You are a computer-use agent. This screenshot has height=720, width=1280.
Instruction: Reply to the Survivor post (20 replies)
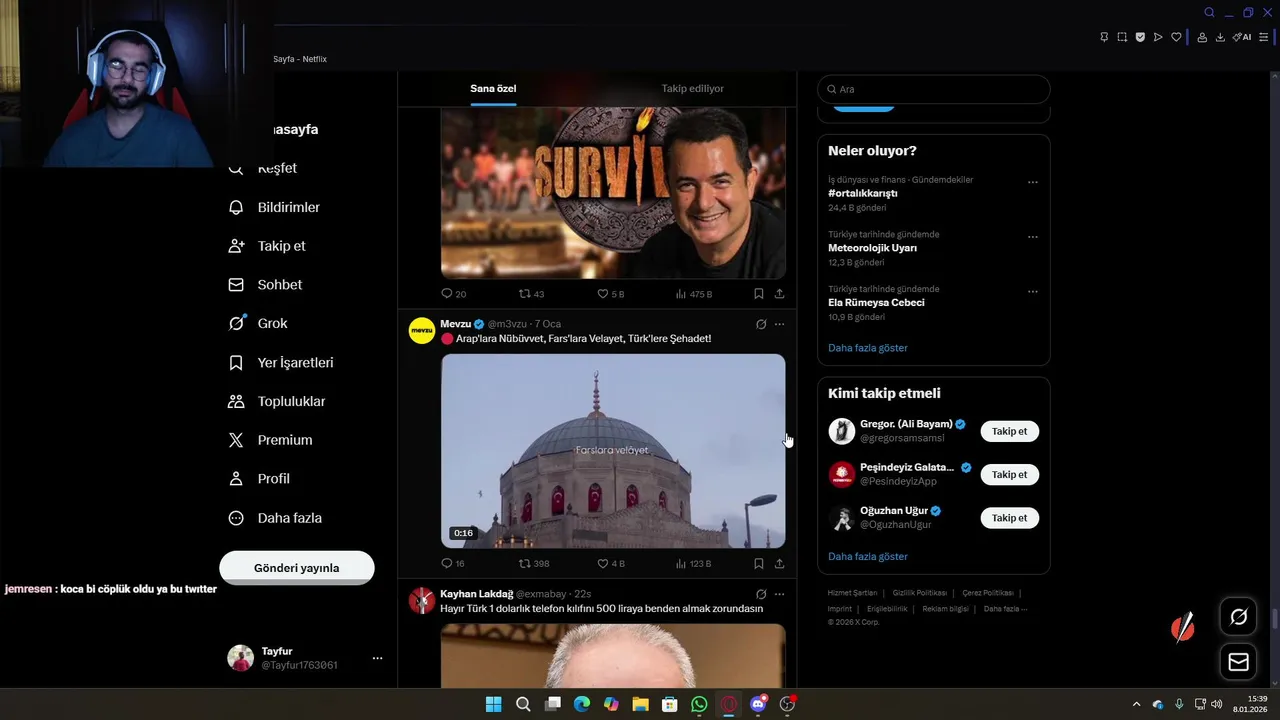454,294
